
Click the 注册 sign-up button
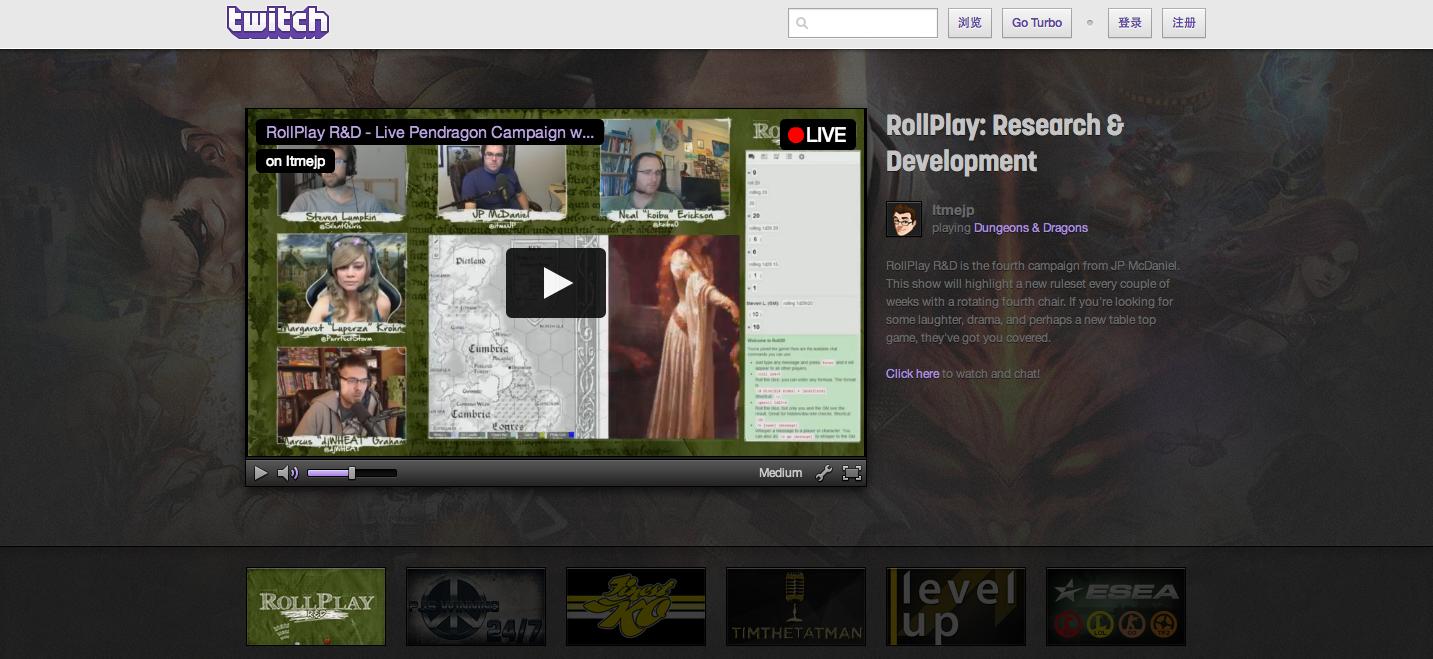1184,23
